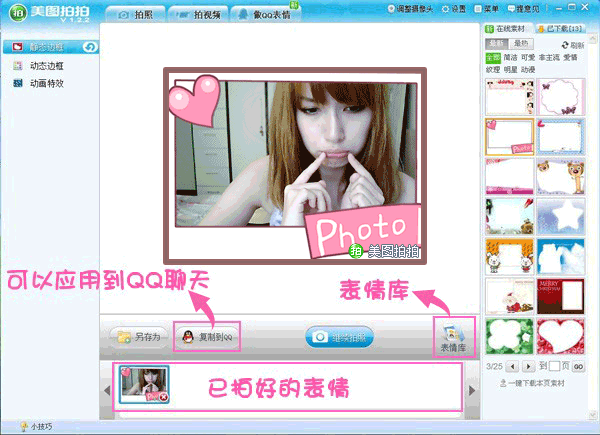Click the page number input box
Image resolution: width=600 pixels, height=435 pixels.
pos(554,366)
